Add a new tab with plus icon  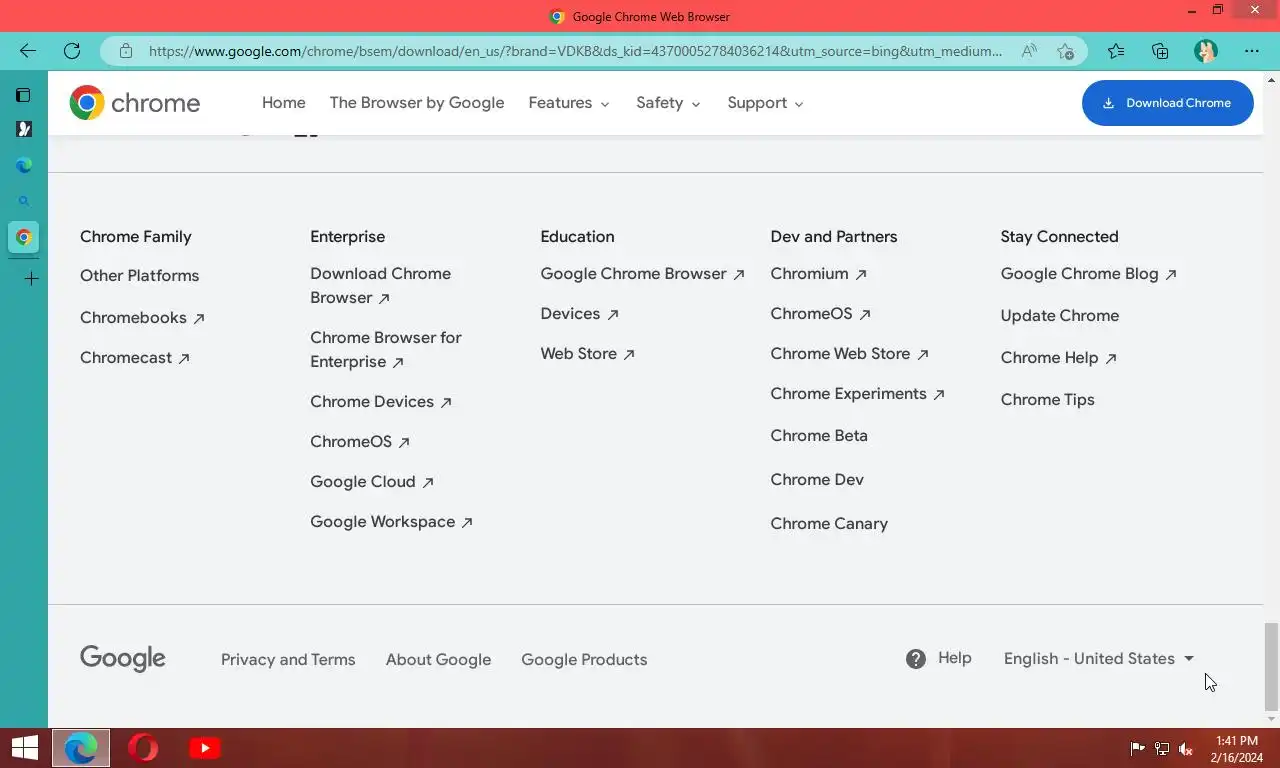click(x=31, y=278)
